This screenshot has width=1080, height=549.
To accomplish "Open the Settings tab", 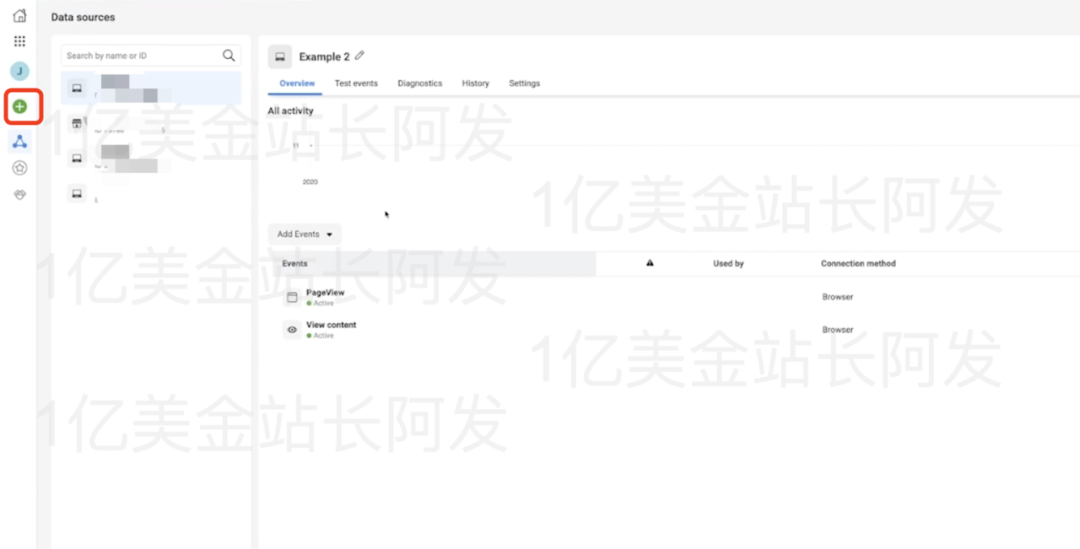I will tap(524, 83).
